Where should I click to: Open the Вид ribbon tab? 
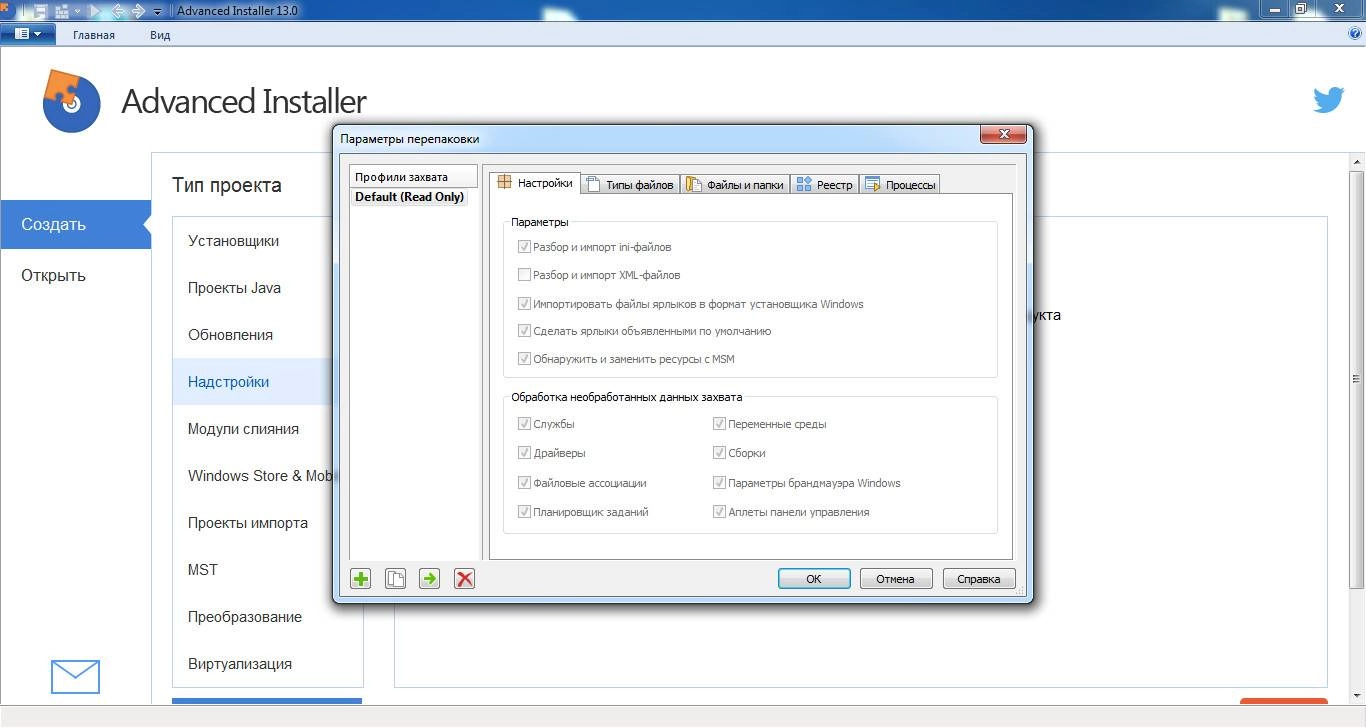pos(160,35)
